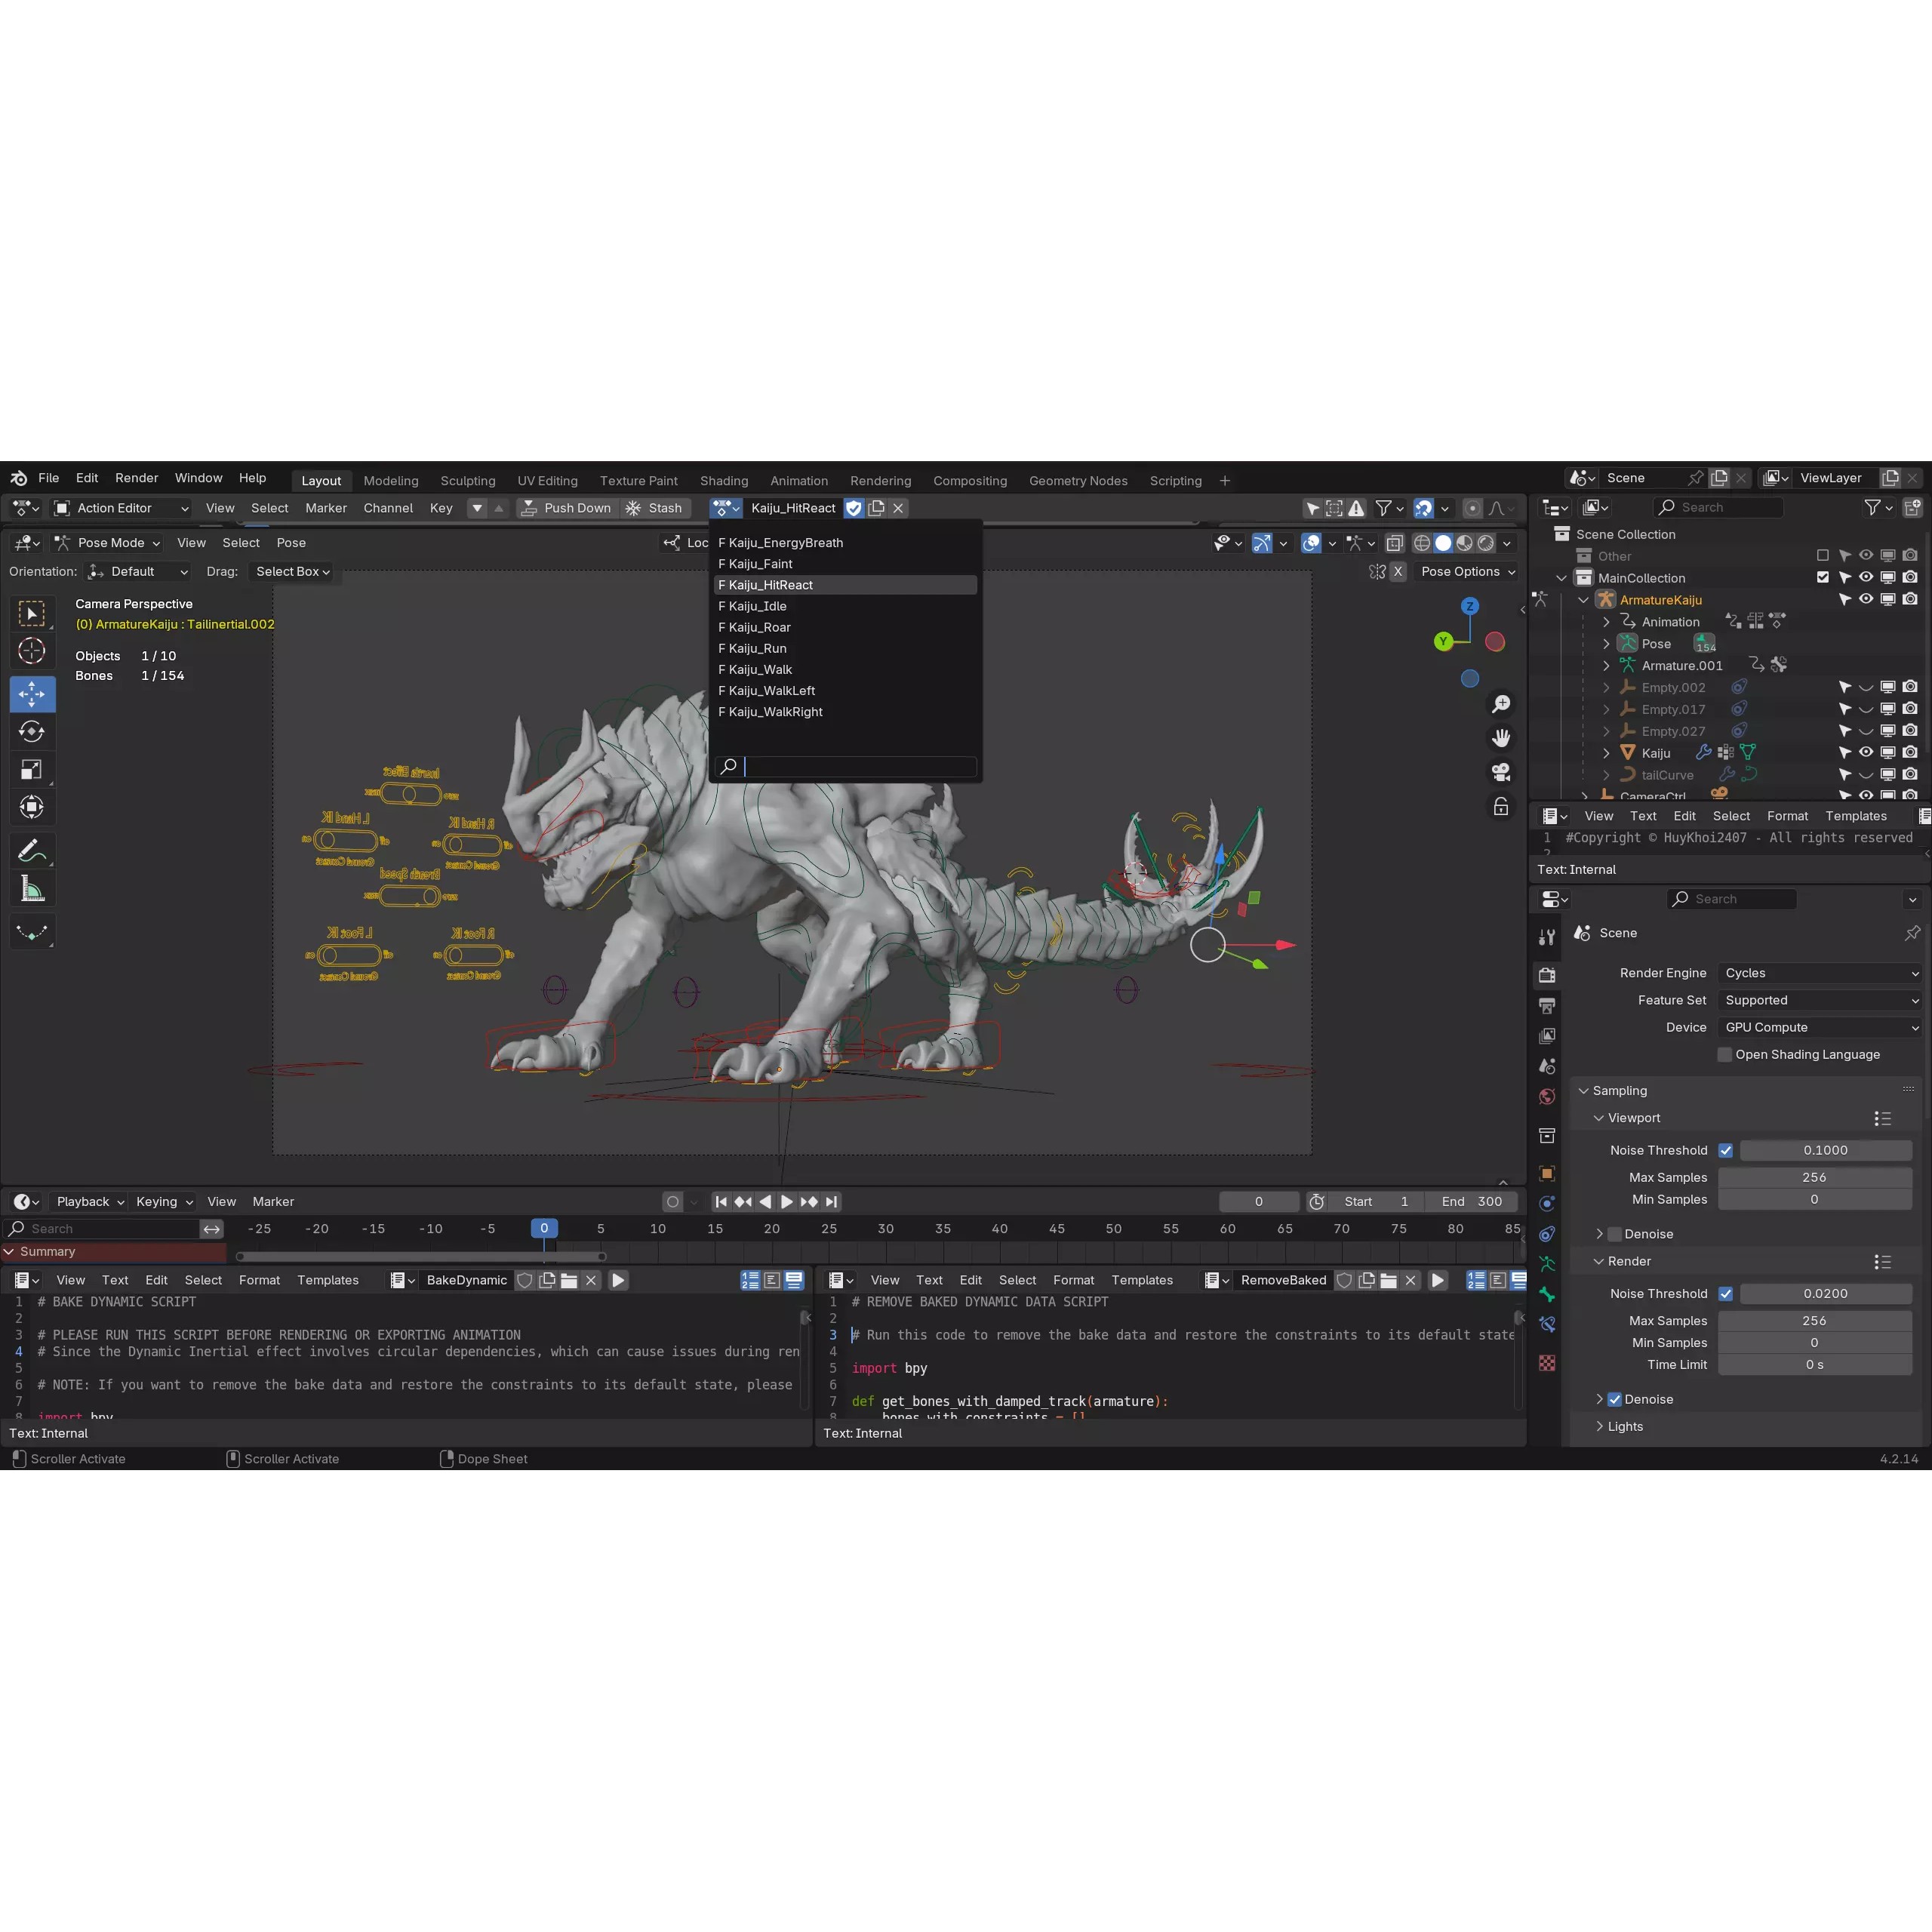Screen dimensions: 1932x1932
Task: Open the Output properties tab icon
Action: pos(1547,1005)
